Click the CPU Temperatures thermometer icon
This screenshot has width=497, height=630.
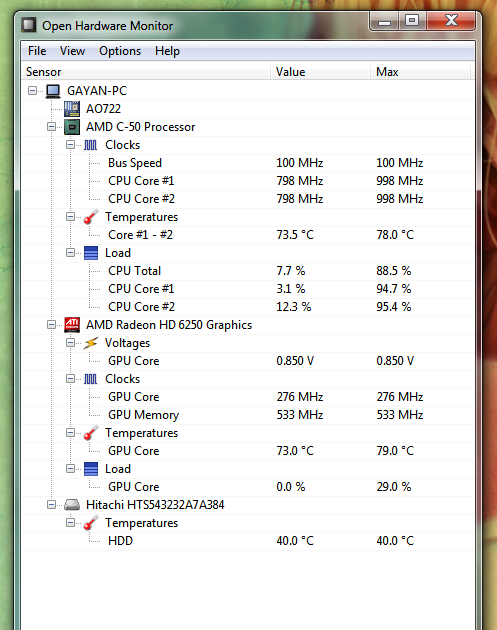pyautogui.click(x=91, y=217)
